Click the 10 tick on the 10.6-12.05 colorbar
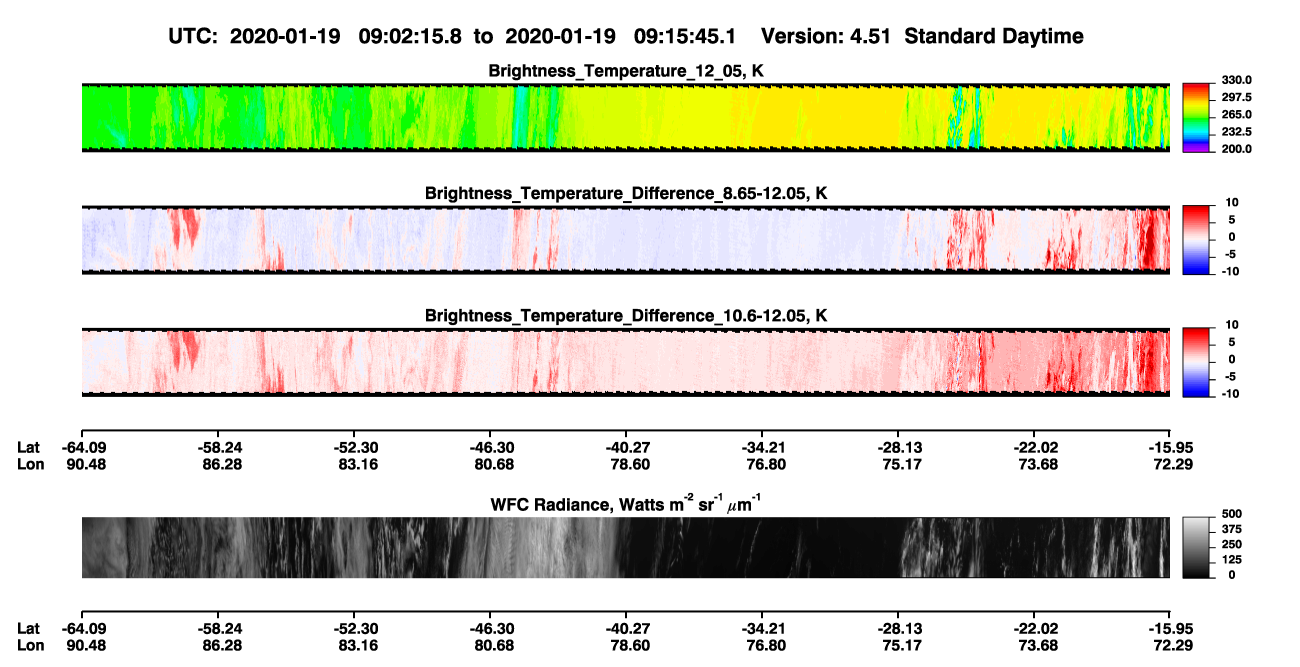1300x667 pixels. tap(1232, 325)
